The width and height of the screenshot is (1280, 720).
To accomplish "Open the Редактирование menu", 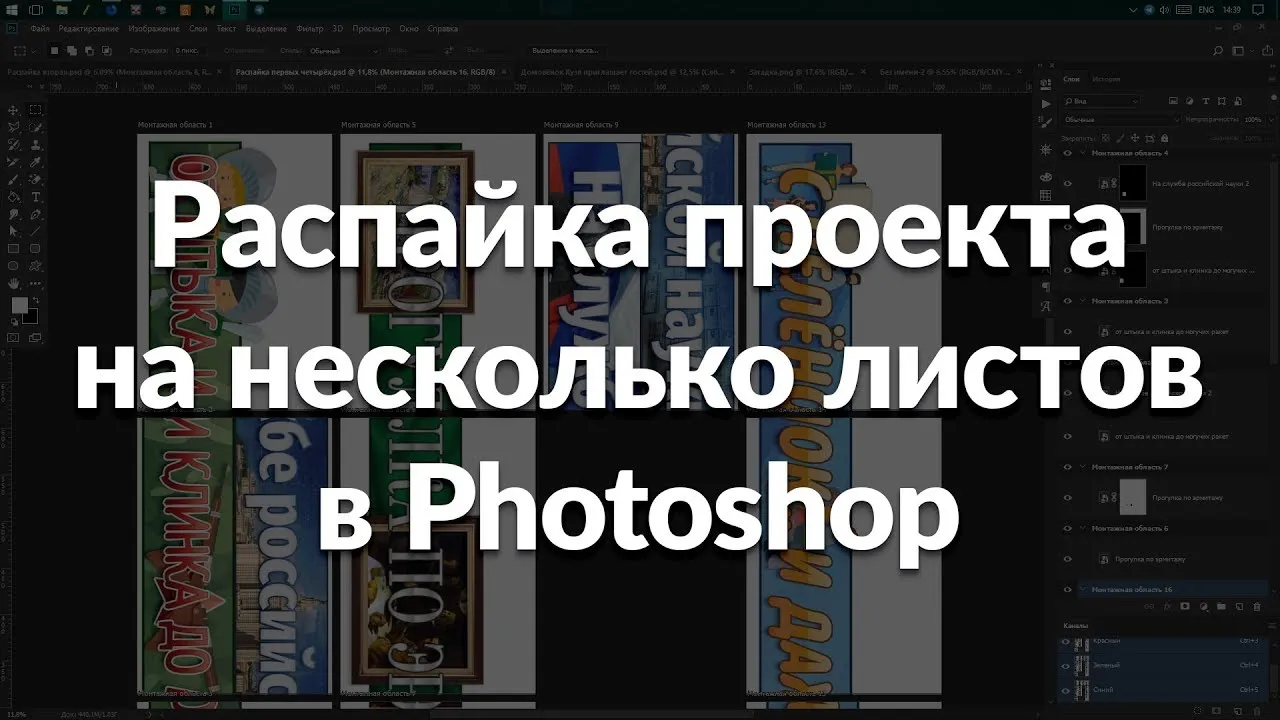I will coord(89,29).
